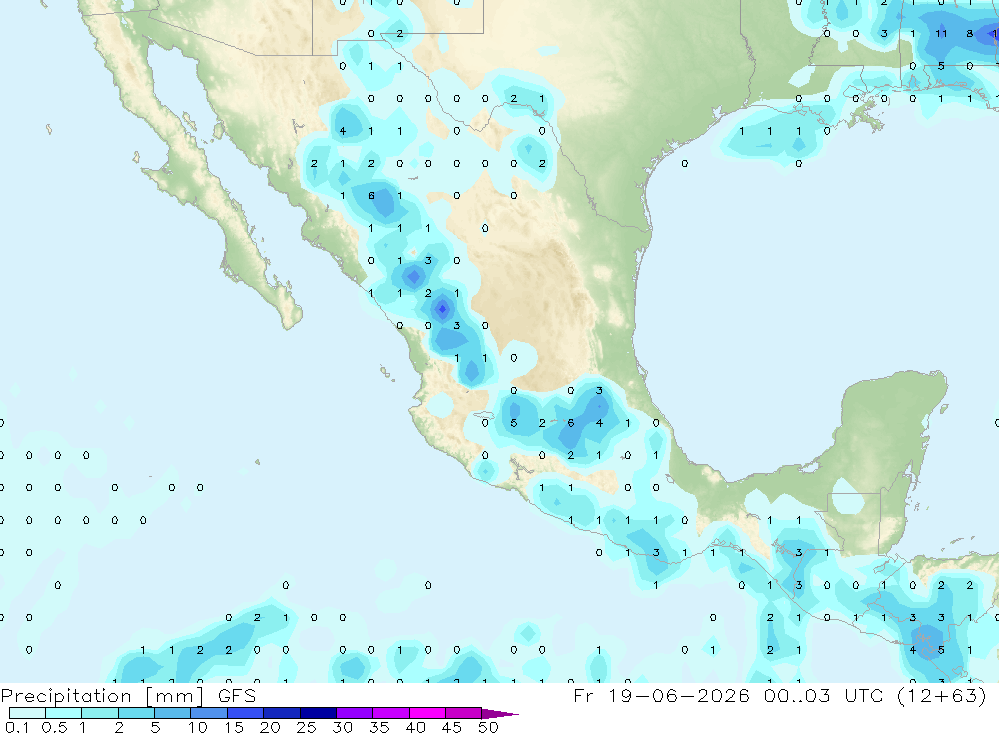
Task: Click the '30' legend scale label
Action: coord(342,727)
